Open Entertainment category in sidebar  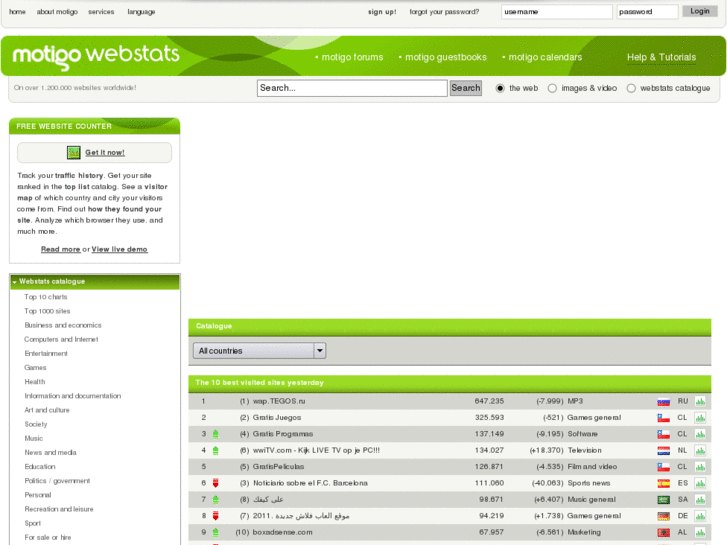click(x=45, y=353)
